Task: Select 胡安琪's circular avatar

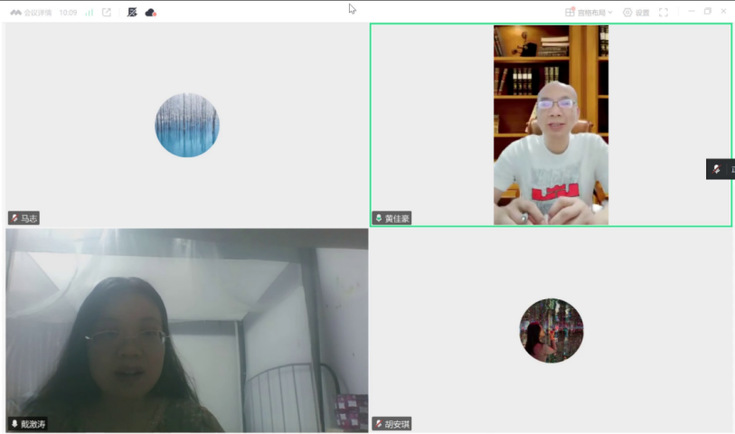Action: pos(551,330)
